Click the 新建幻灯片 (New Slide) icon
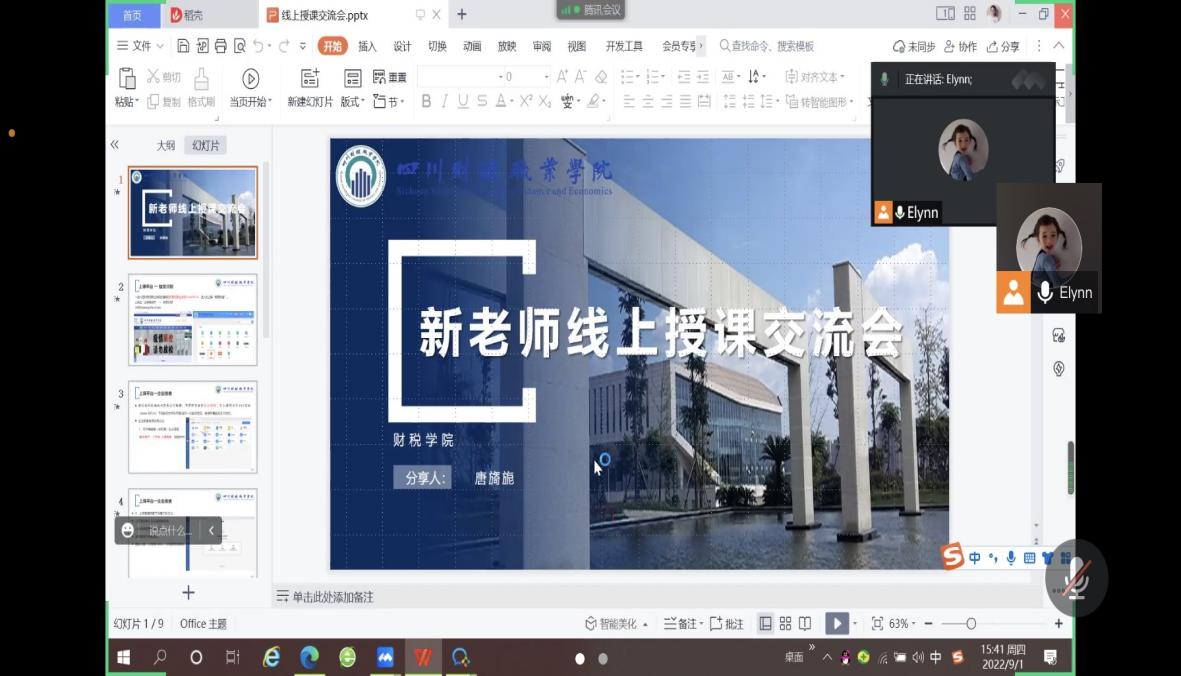 click(310, 79)
